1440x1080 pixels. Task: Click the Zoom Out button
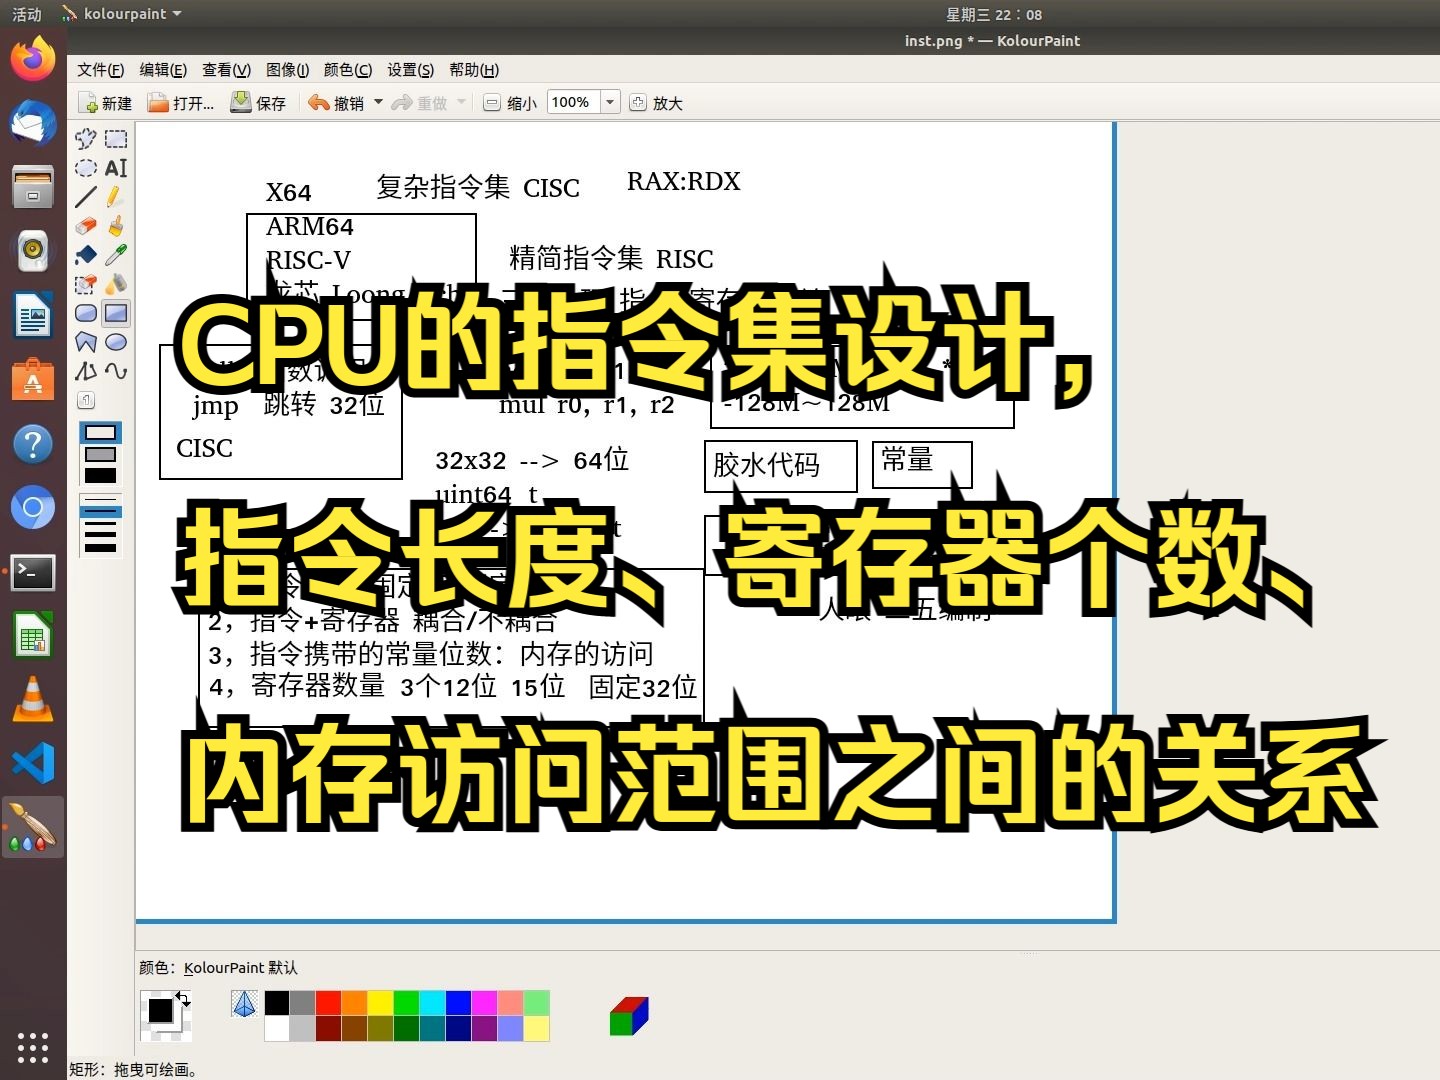tap(510, 103)
